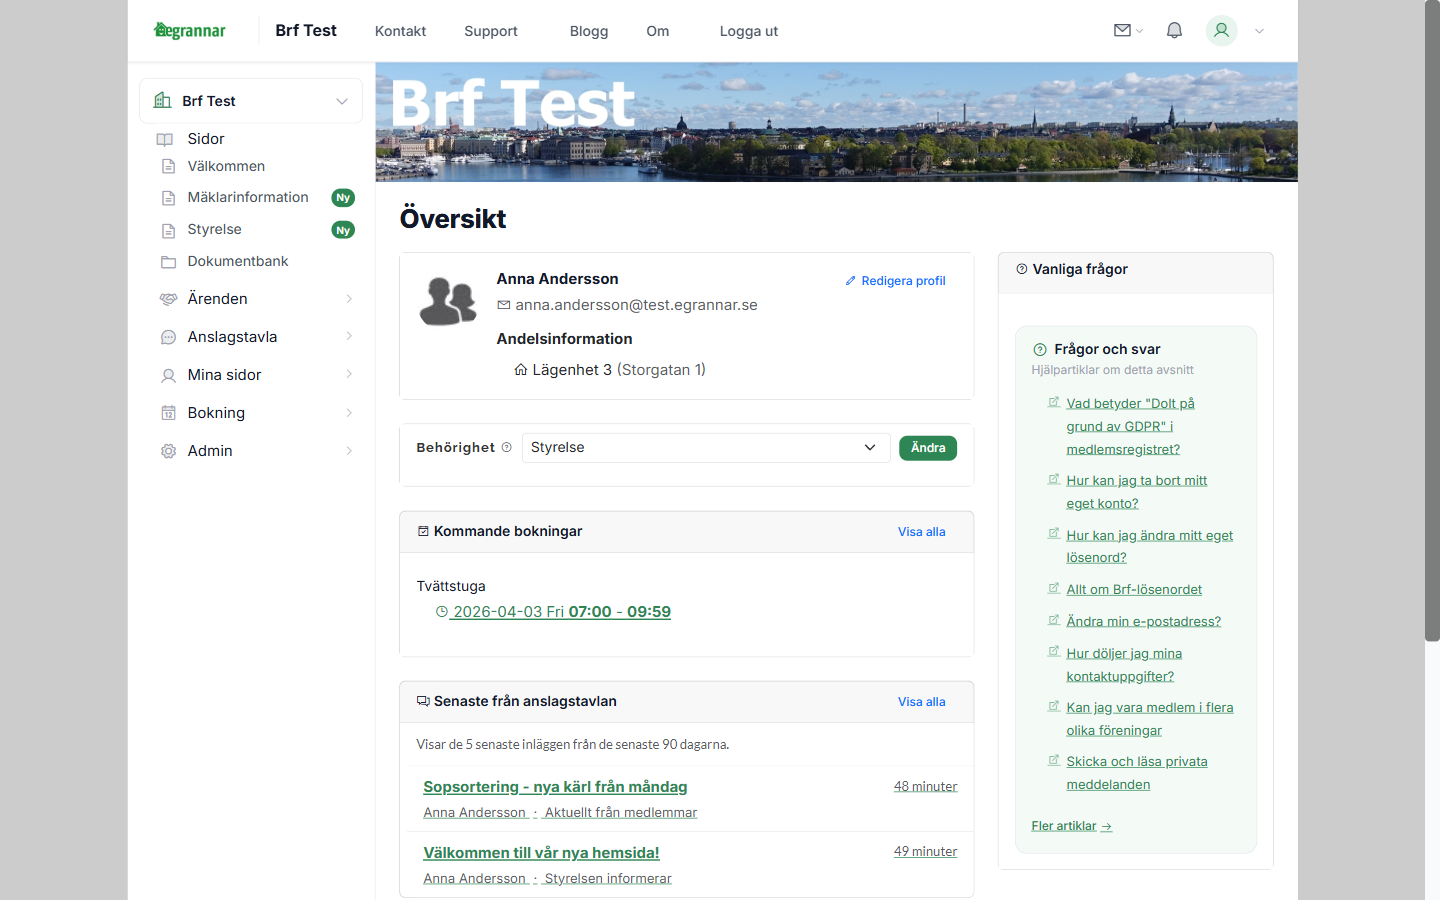Expand the Ärenden menu arrow
Image resolution: width=1440 pixels, height=900 pixels.
click(x=349, y=299)
